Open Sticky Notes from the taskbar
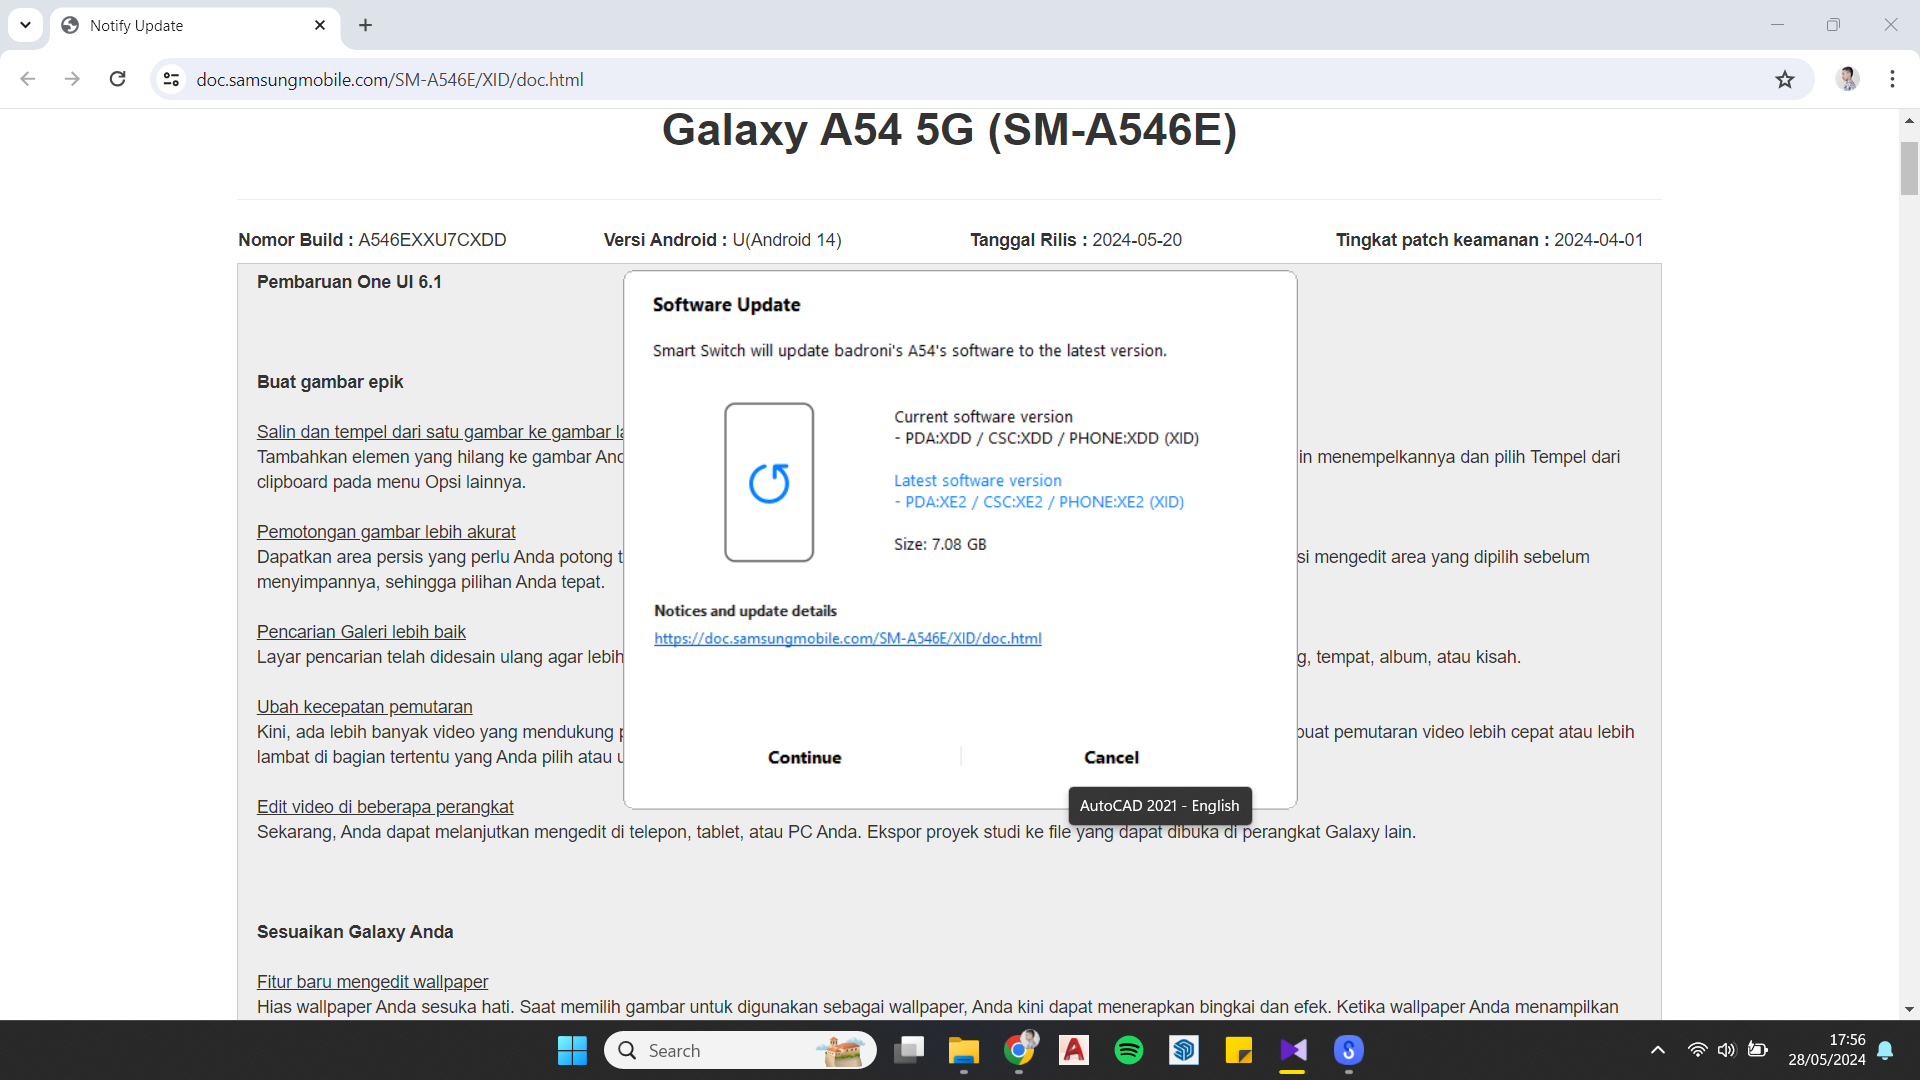The height and width of the screenshot is (1080, 1920). [1239, 1050]
